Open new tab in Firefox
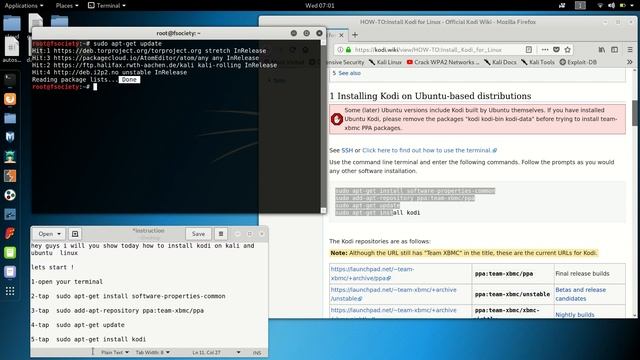 click(355, 35)
